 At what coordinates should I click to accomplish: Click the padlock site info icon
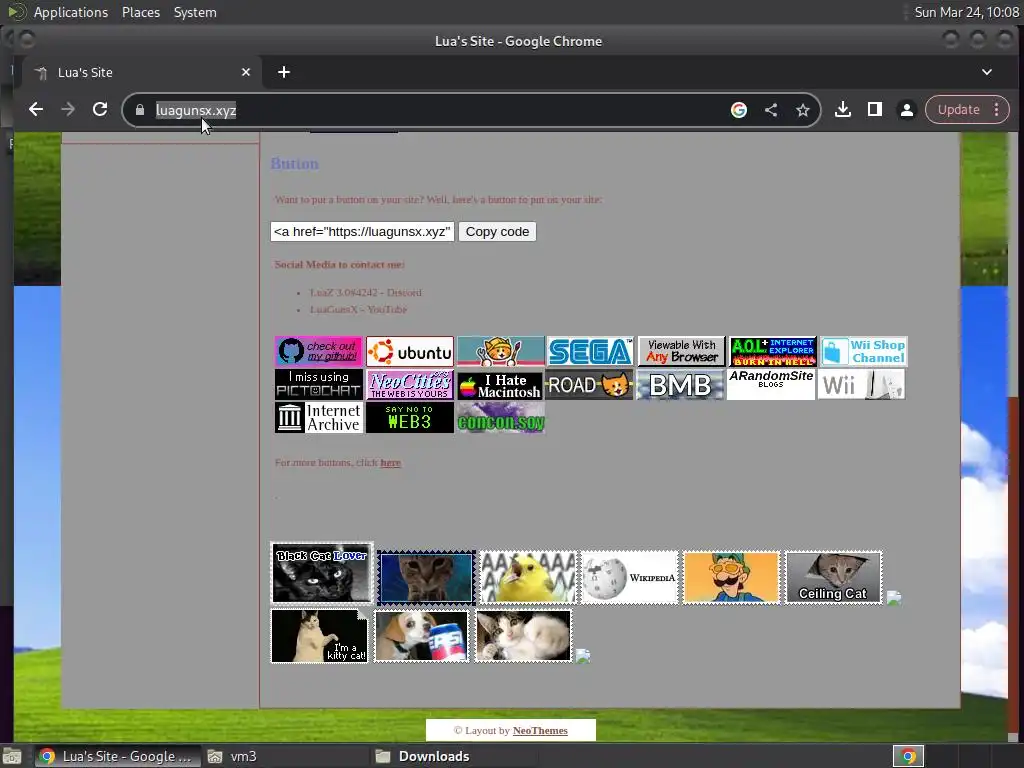pos(140,110)
